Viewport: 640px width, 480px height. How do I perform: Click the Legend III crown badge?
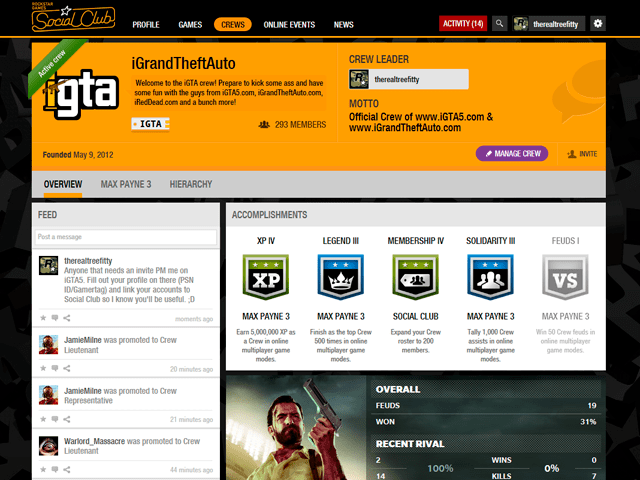click(x=341, y=277)
